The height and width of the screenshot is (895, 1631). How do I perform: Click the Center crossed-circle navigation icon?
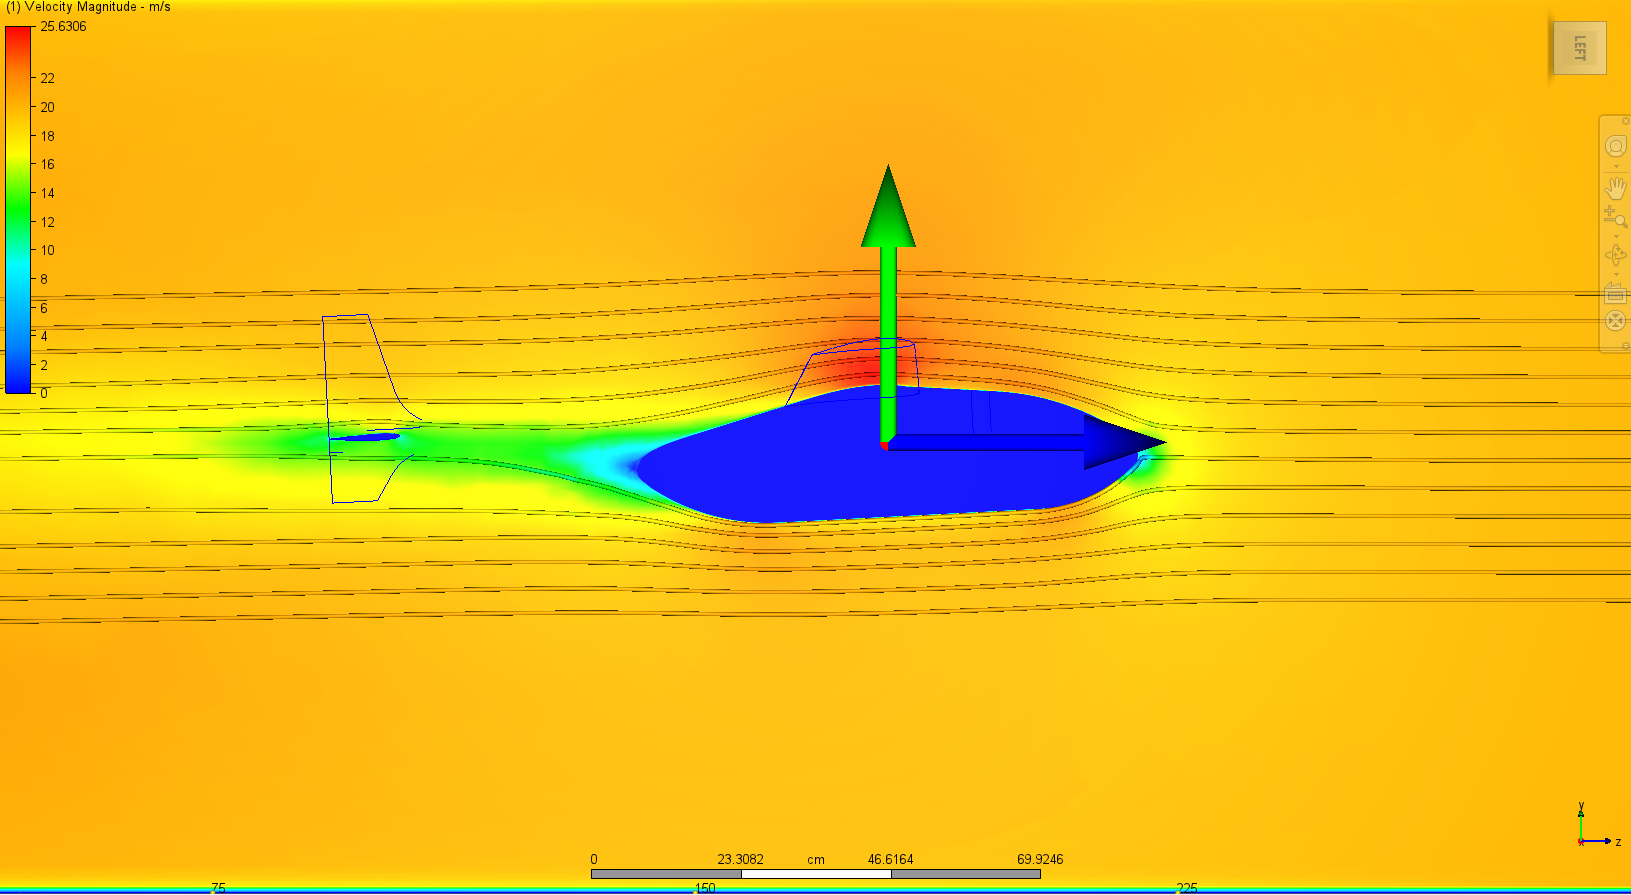[x=1615, y=321]
